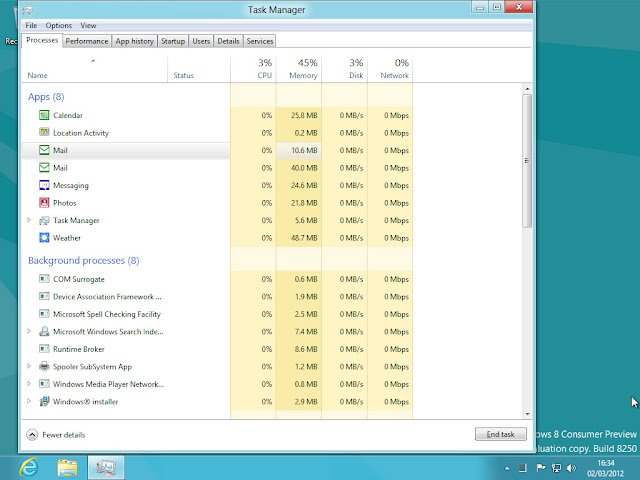Click the taskbar clock showing 16:34
640x480 pixels.
tap(606, 468)
